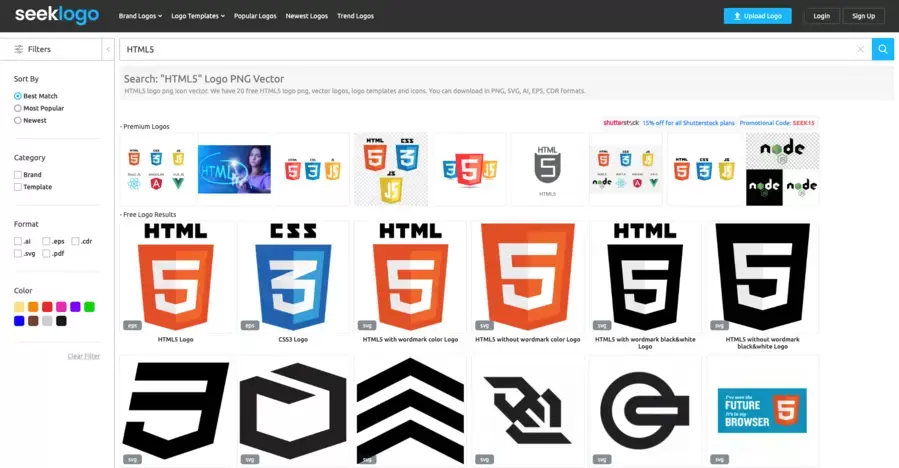
Task: Go to Popular Logos
Action: (255, 16)
